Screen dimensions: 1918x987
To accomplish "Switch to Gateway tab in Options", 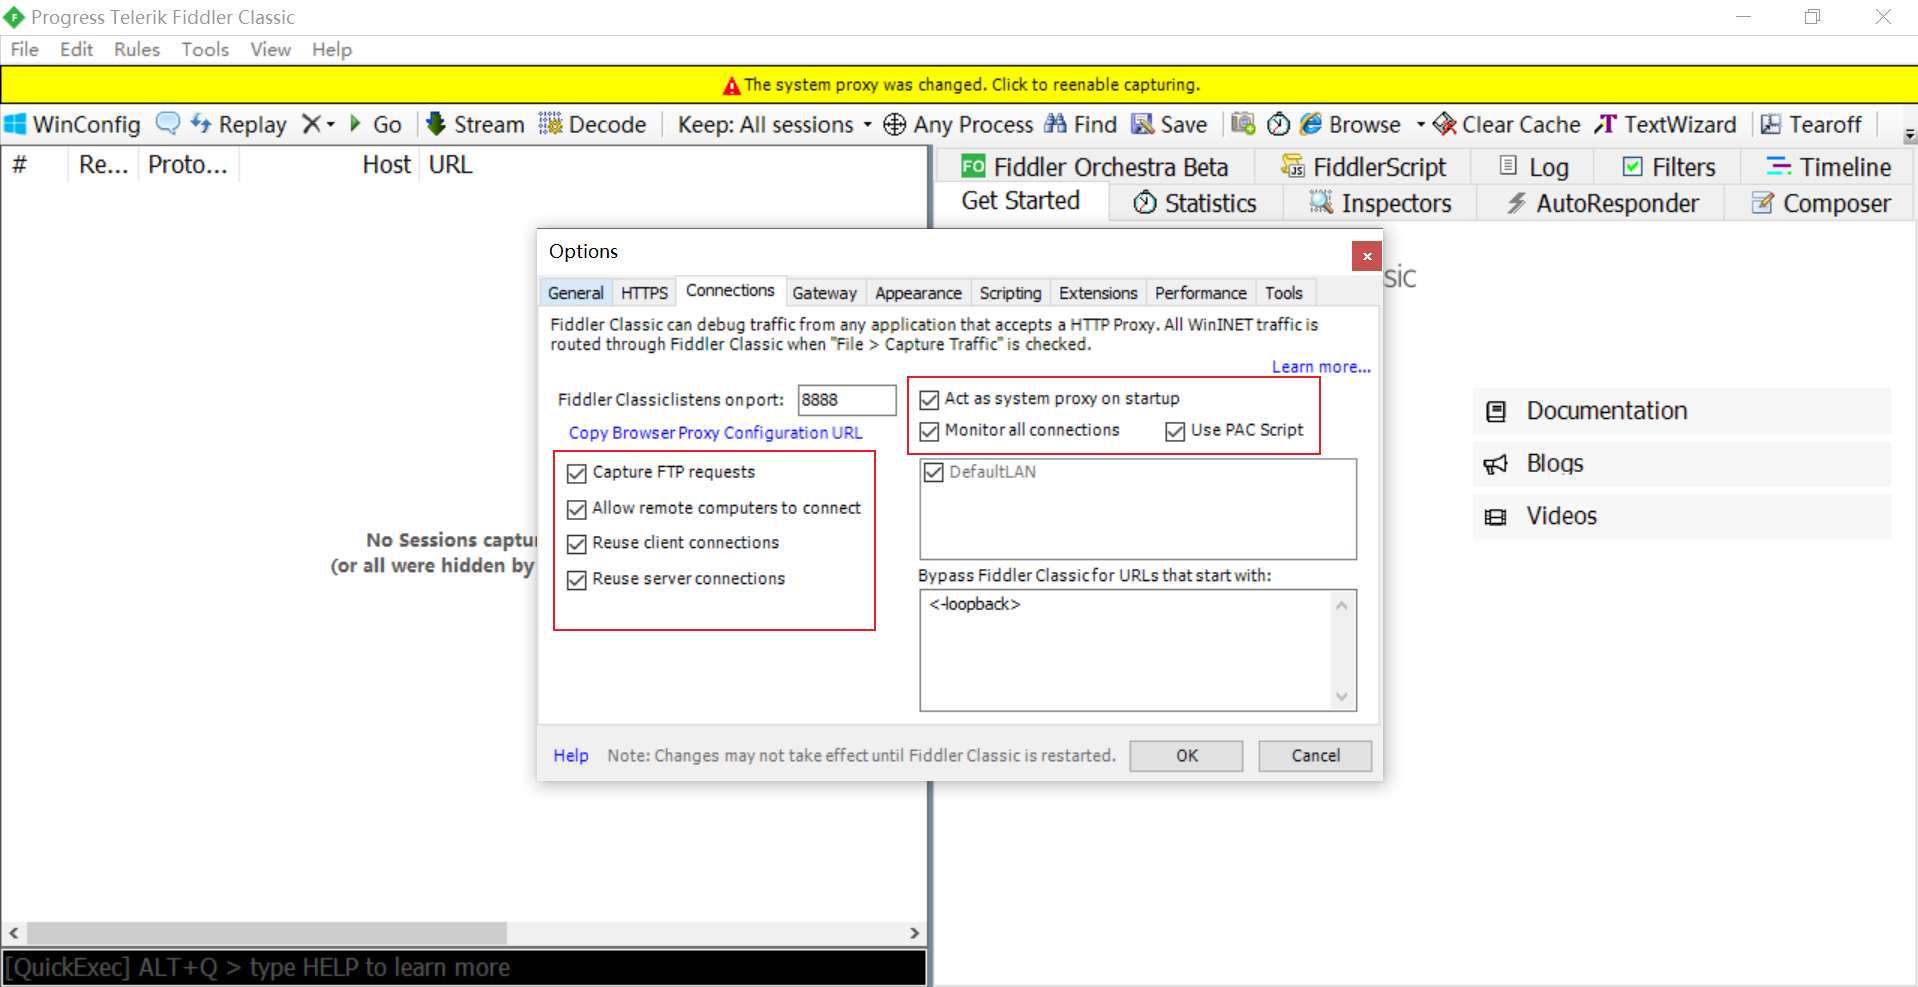I will [x=824, y=293].
